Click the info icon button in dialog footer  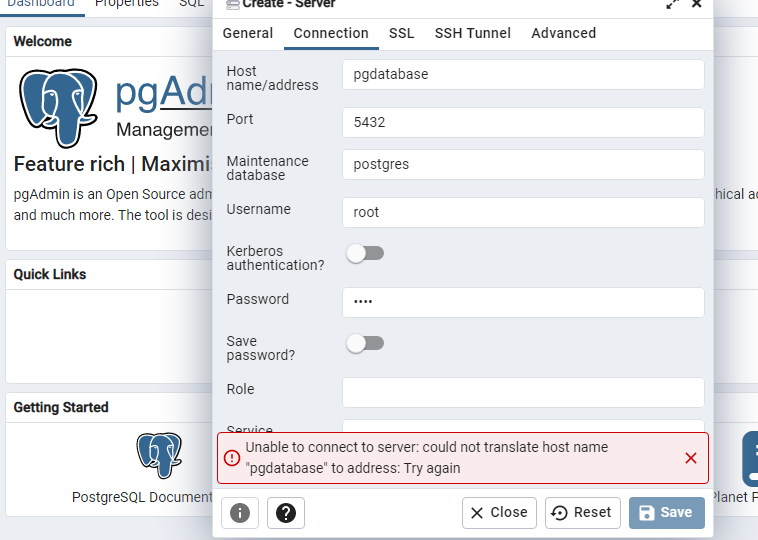(x=240, y=513)
